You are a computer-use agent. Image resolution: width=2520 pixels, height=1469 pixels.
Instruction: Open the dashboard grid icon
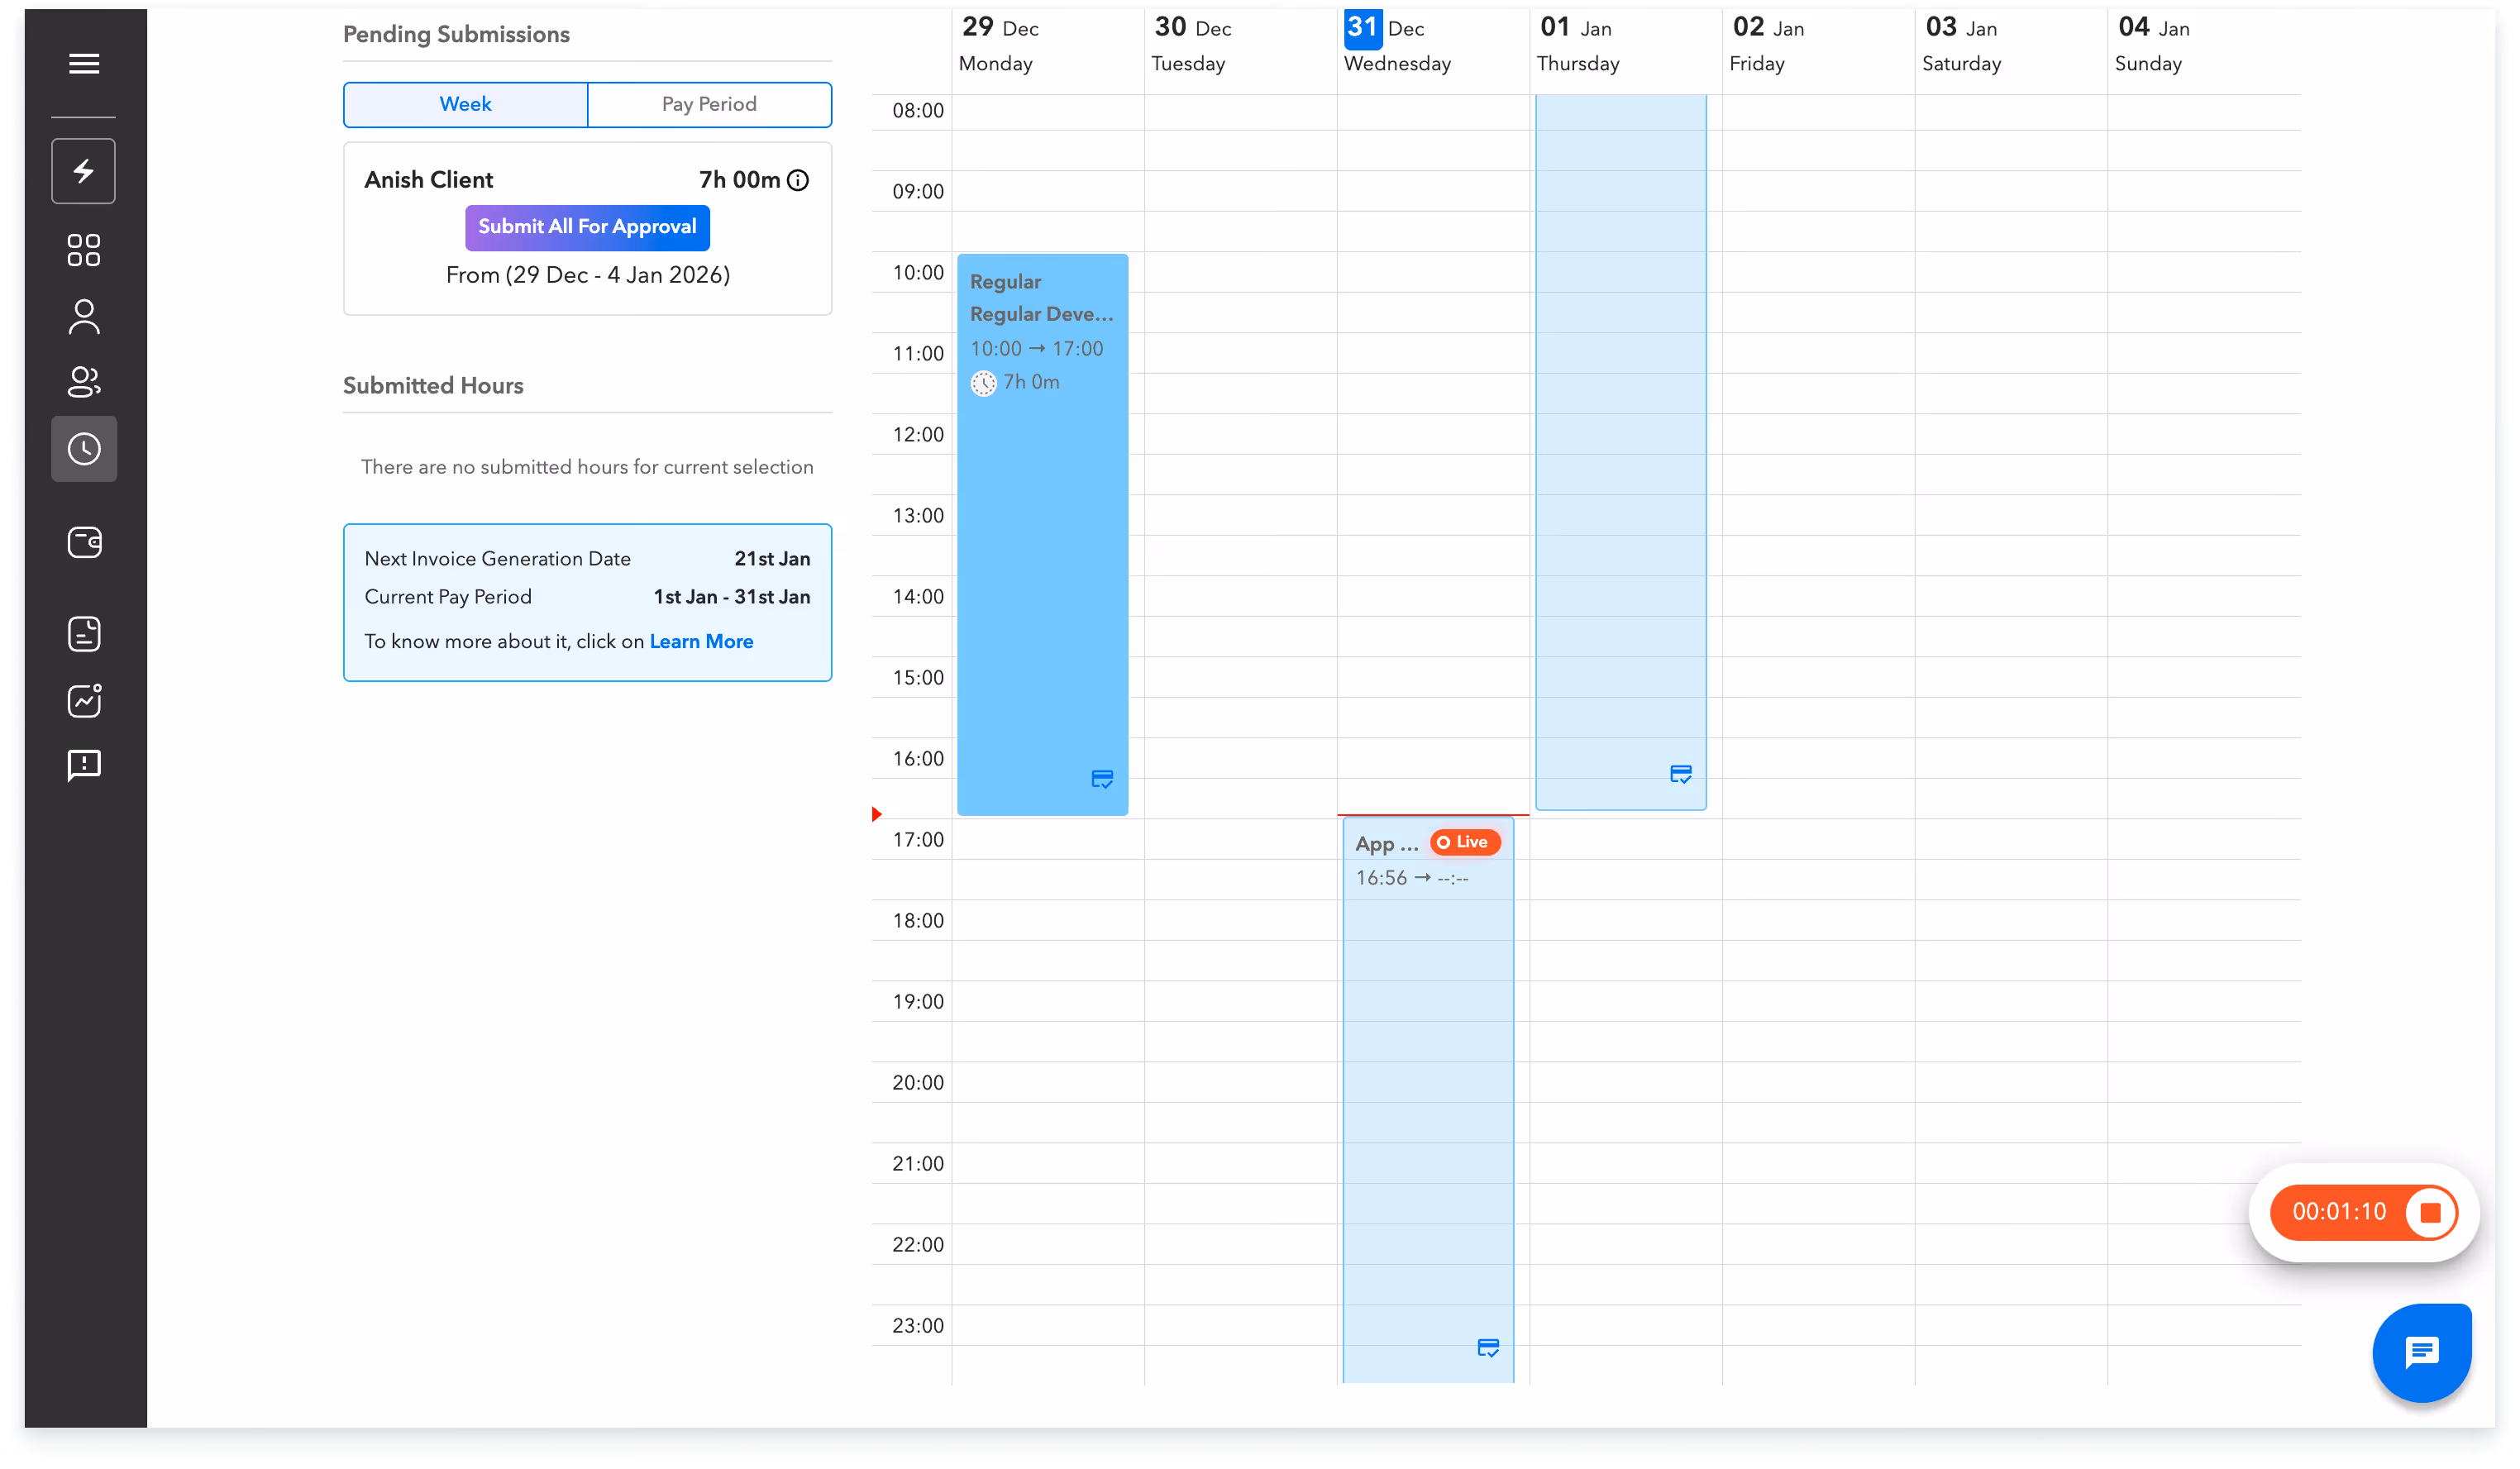84,250
